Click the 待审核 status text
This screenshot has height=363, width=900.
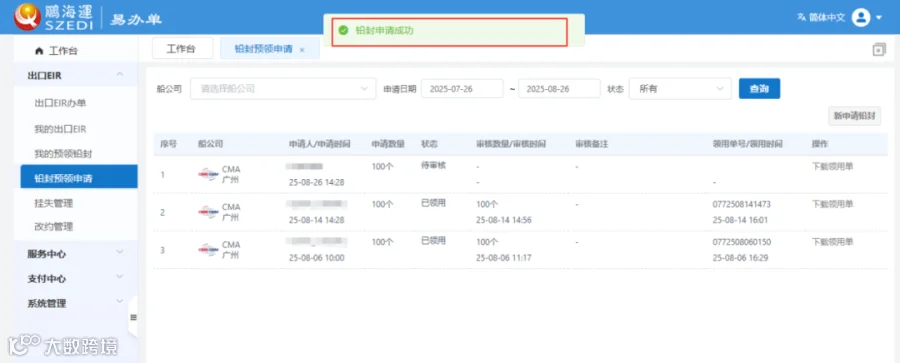tap(433, 165)
